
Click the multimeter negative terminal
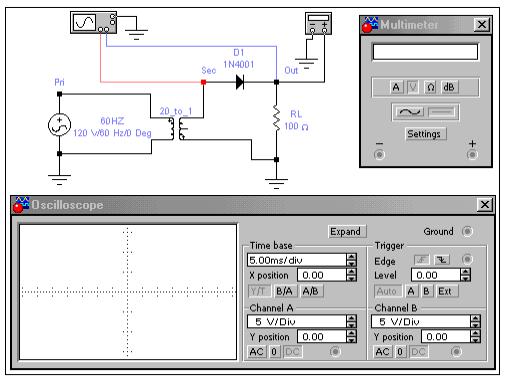pyautogui.click(x=379, y=155)
